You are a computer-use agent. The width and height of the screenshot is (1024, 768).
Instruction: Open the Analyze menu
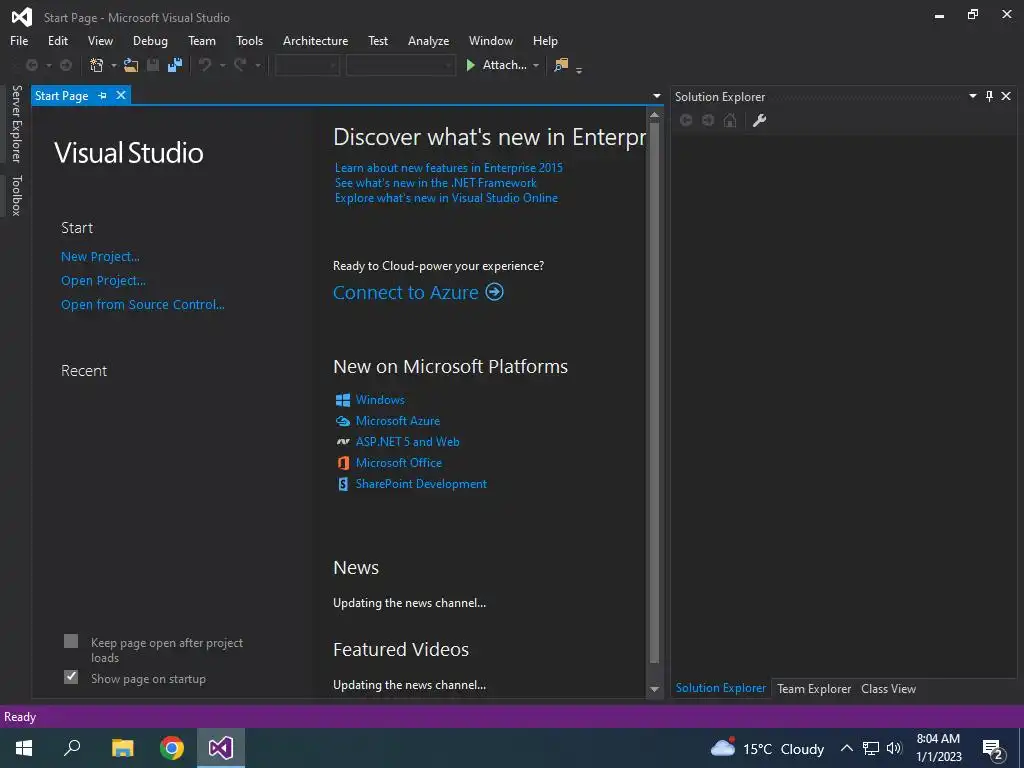[428, 40]
